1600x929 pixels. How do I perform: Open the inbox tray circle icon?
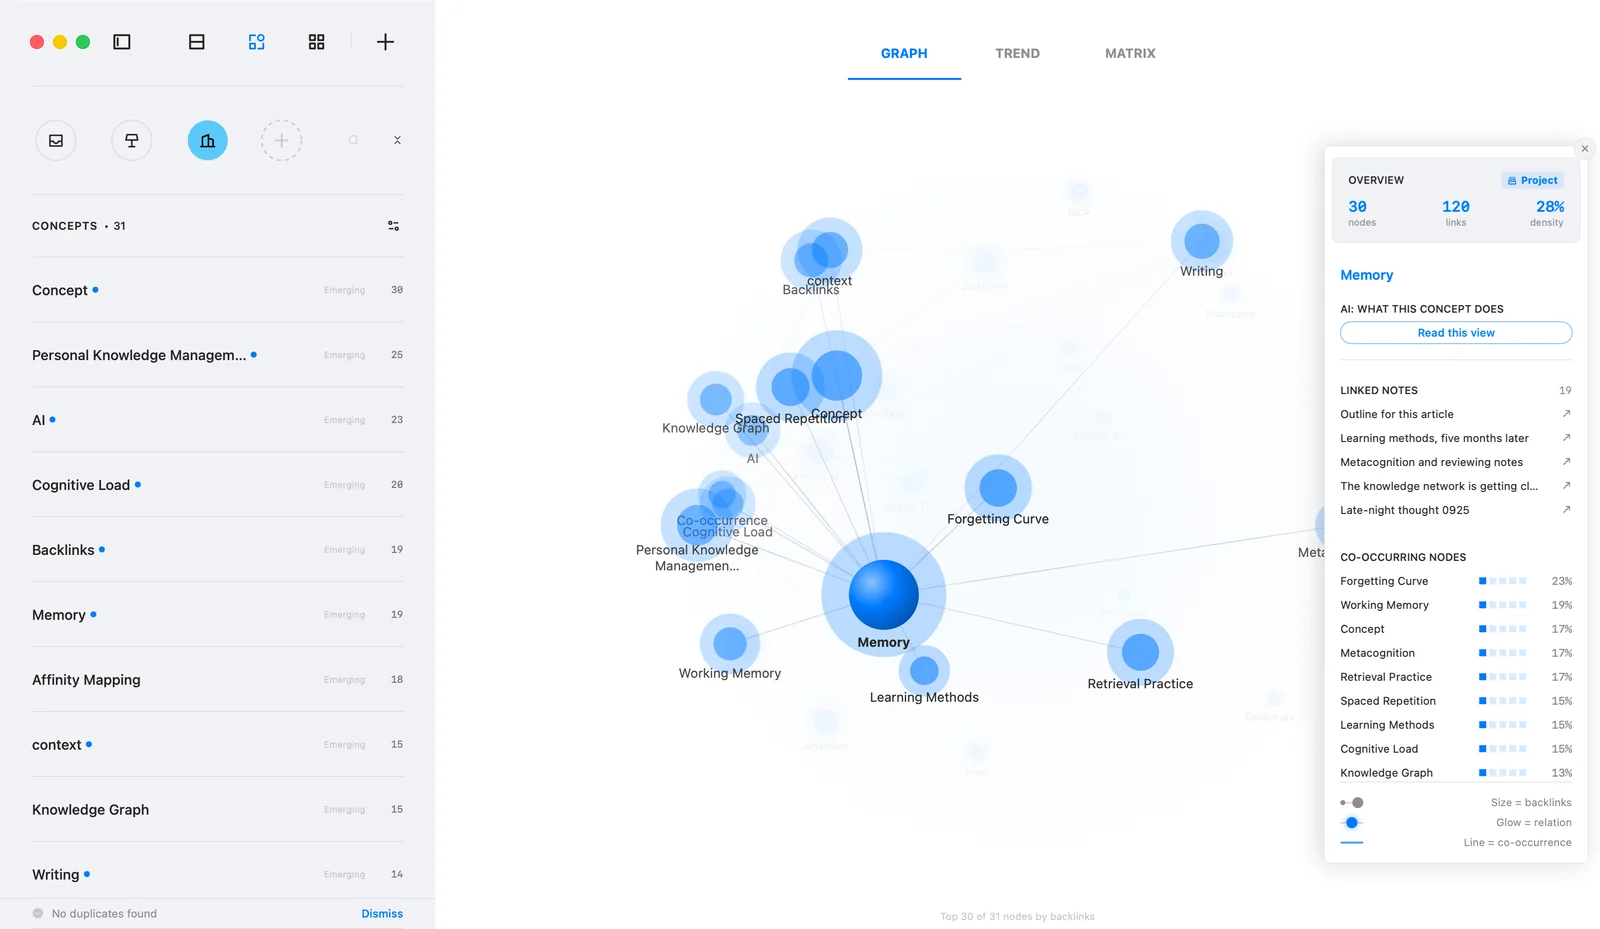(x=56, y=141)
